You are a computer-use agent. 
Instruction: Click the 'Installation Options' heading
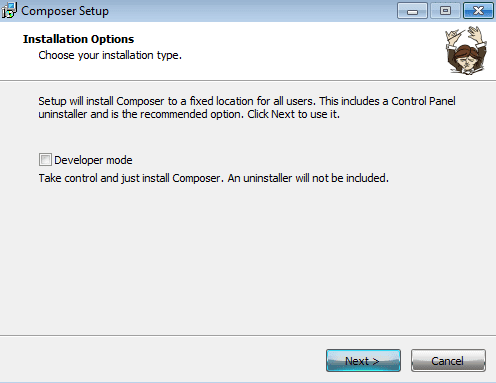[78, 39]
